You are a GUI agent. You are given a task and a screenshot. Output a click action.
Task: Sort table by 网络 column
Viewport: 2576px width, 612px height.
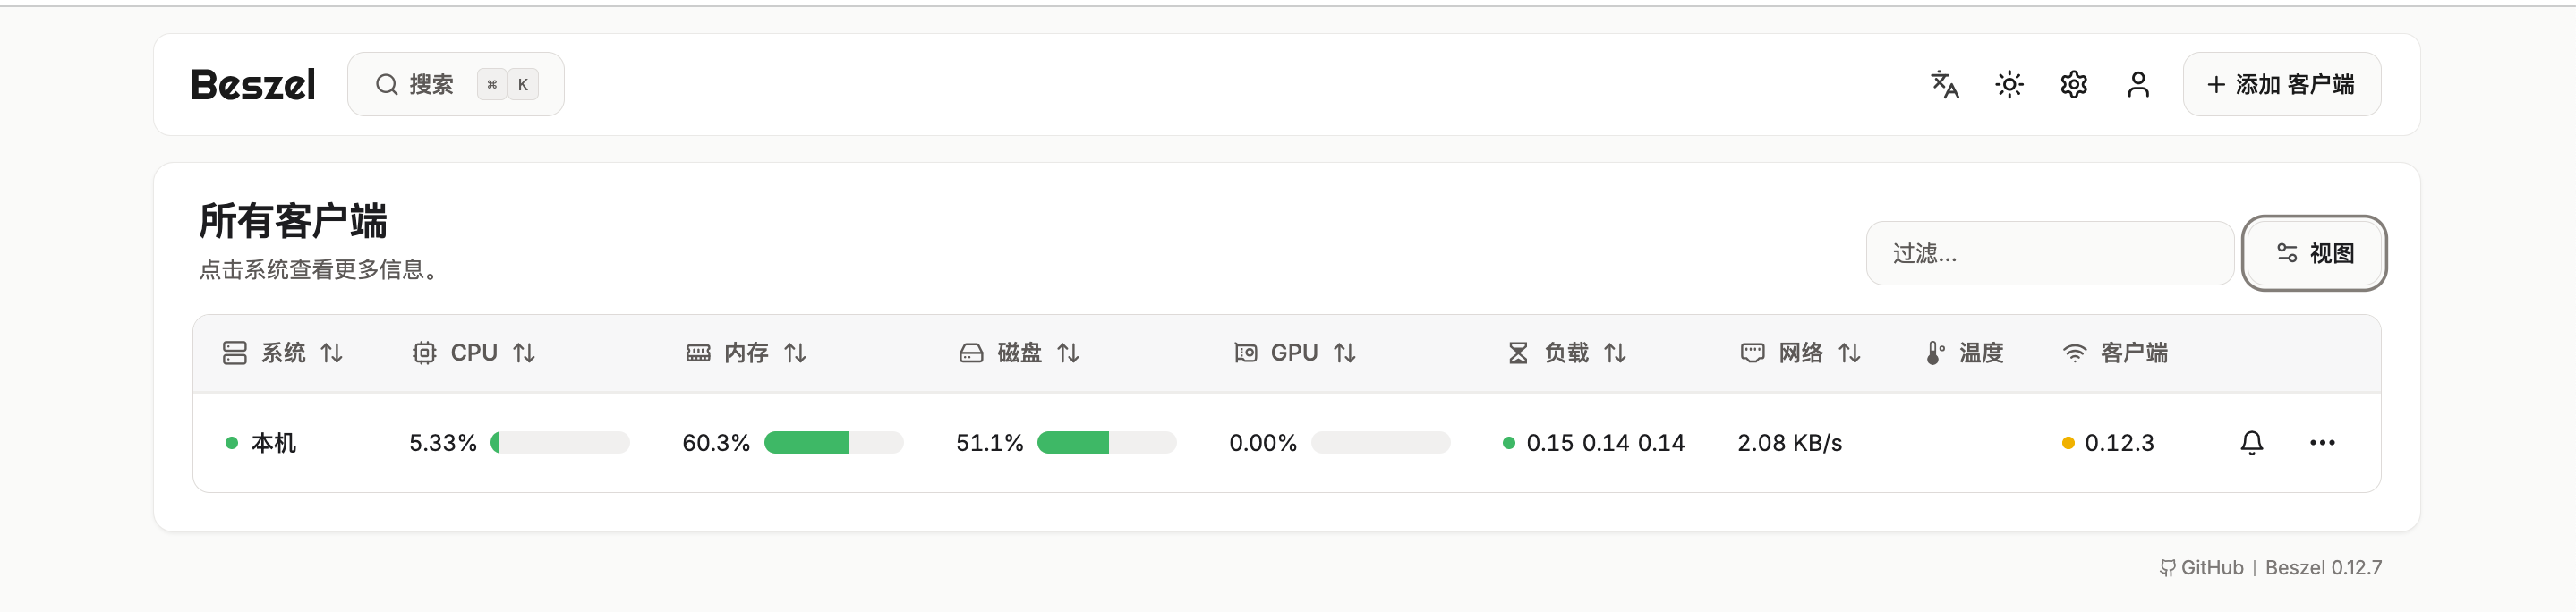[x=1800, y=353]
